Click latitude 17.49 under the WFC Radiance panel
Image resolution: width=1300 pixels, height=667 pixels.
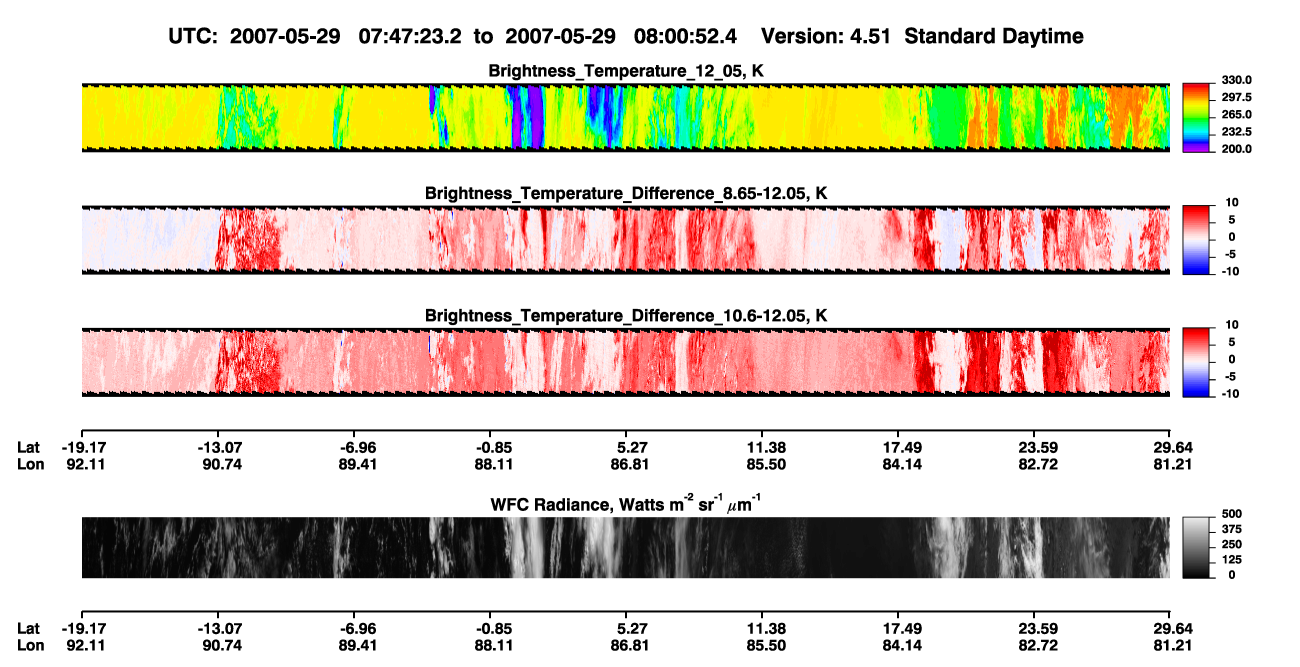[x=900, y=629]
